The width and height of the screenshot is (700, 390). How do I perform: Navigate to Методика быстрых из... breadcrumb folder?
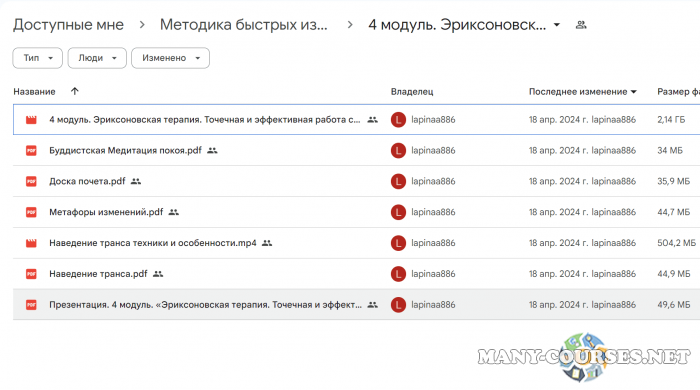point(244,25)
